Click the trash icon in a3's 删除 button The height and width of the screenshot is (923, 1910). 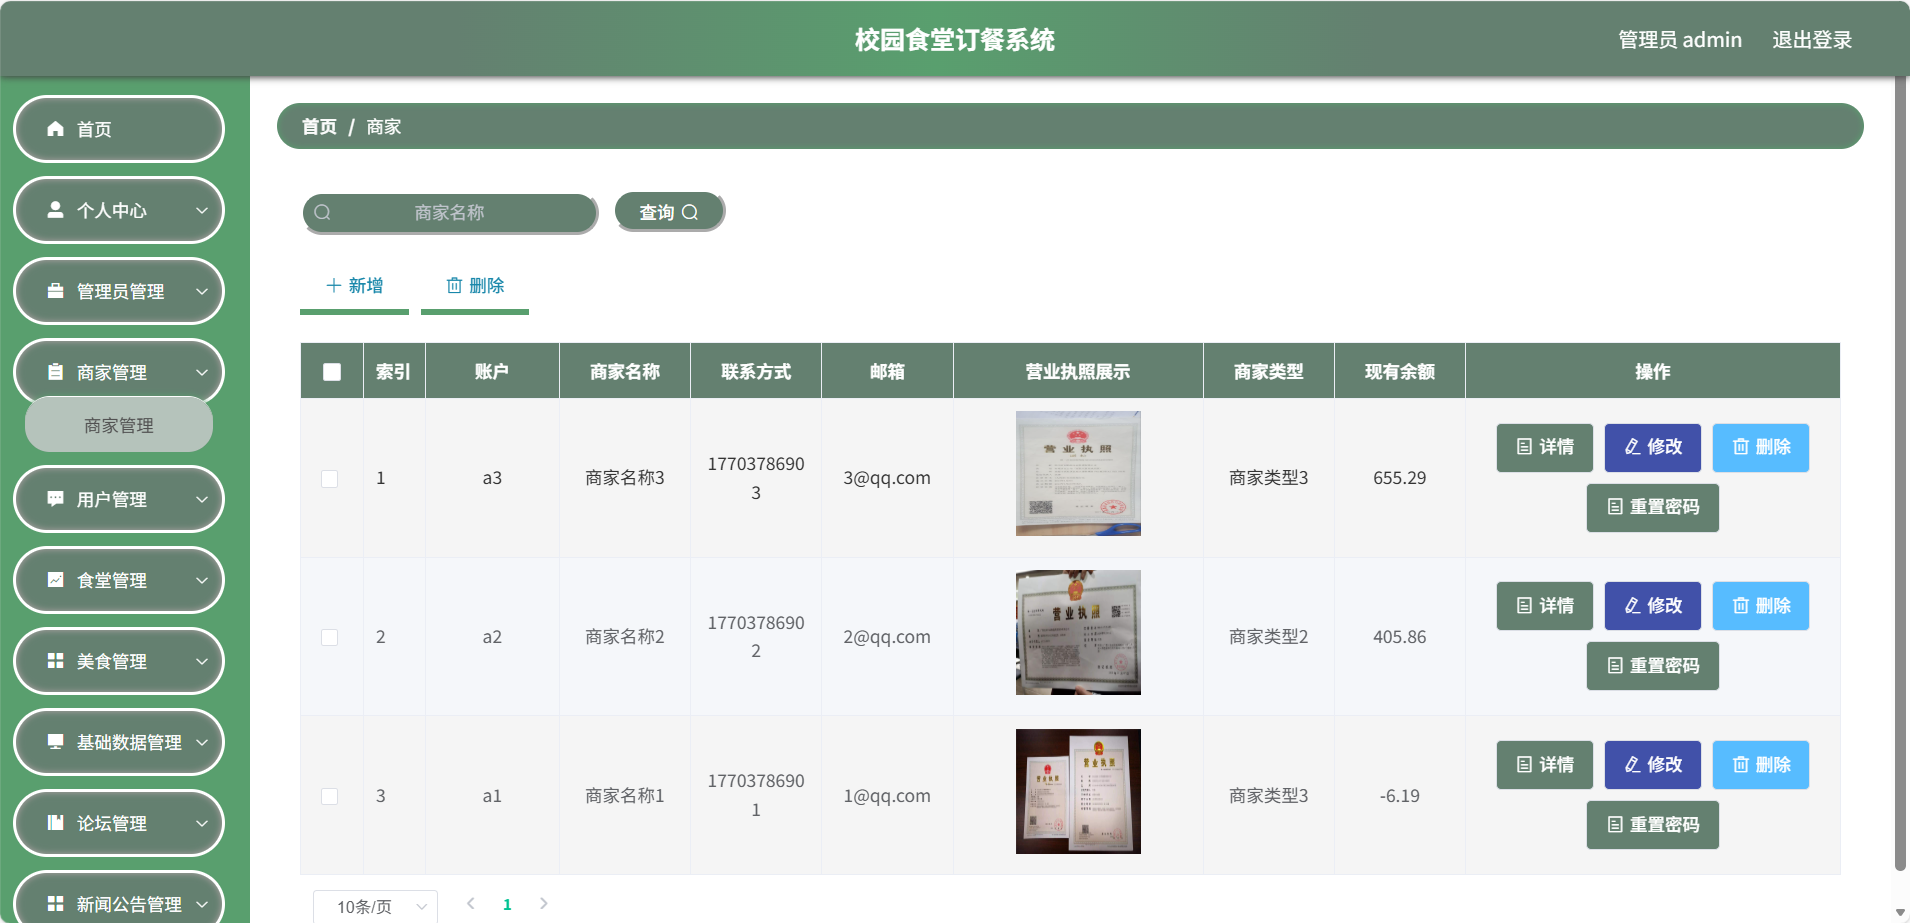click(1741, 447)
